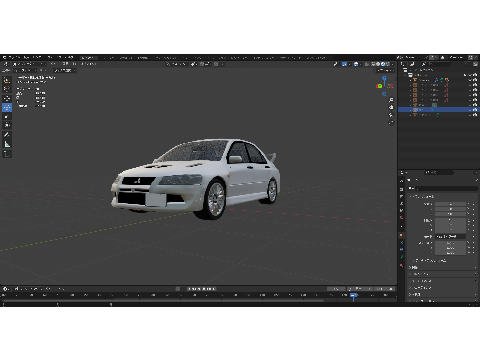480x360 pixels.
Task: Toggle auto keying record button in timeline
Action: point(178,289)
